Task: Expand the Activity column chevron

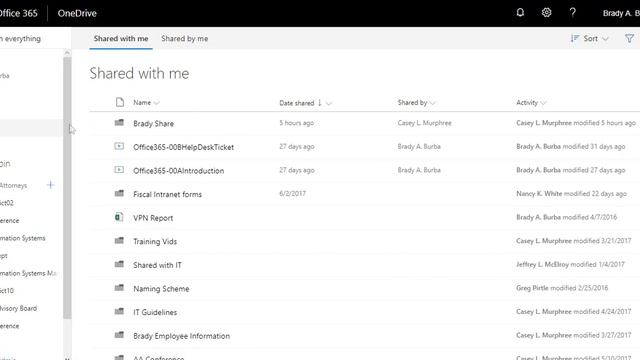Action: pos(543,103)
